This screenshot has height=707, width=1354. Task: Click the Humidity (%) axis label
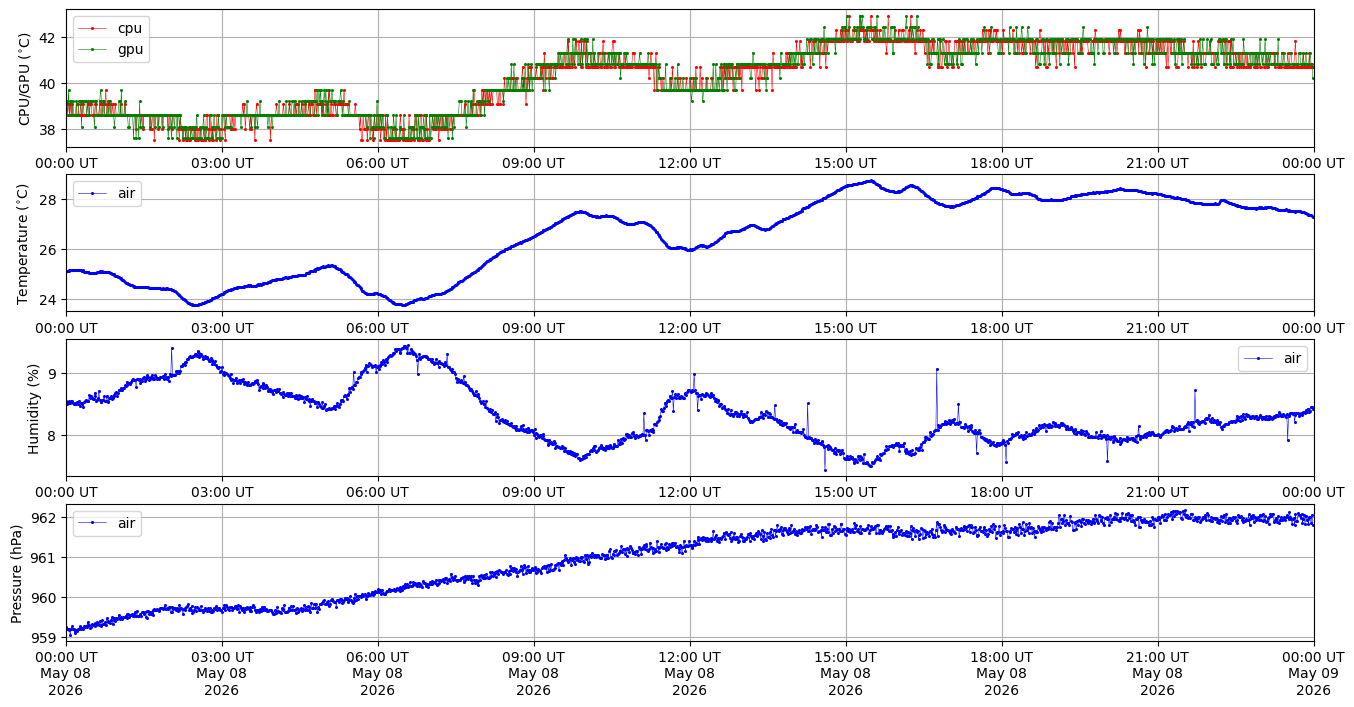pos(34,408)
